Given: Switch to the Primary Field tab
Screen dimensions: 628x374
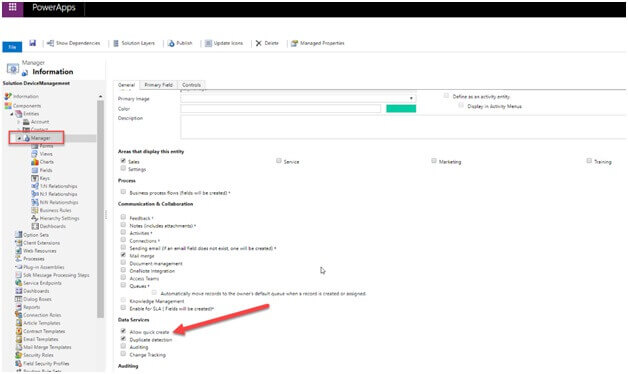Looking at the screenshot, I should (158, 85).
